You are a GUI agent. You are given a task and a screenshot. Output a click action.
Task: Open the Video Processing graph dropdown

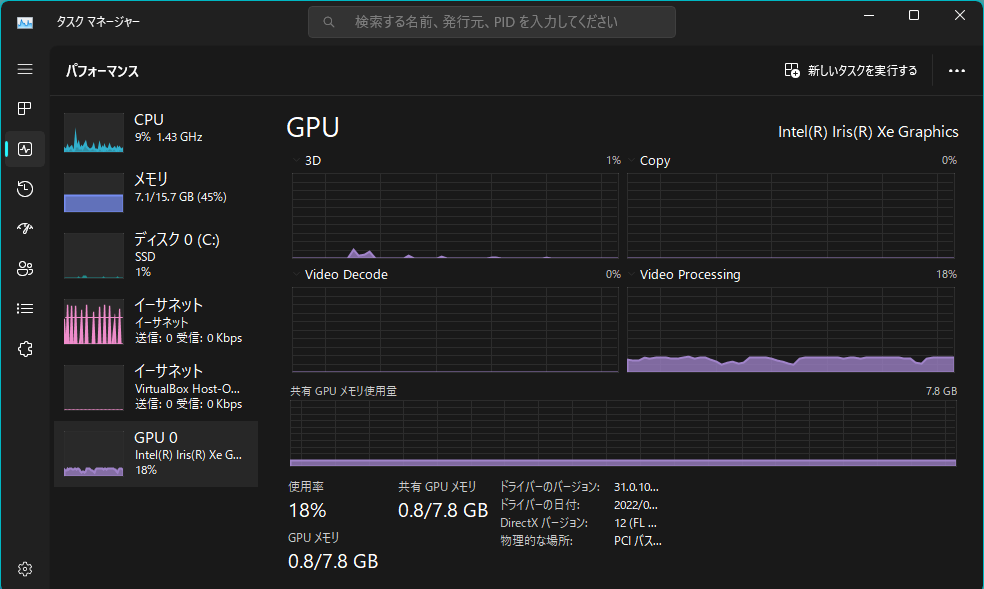coord(631,274)
